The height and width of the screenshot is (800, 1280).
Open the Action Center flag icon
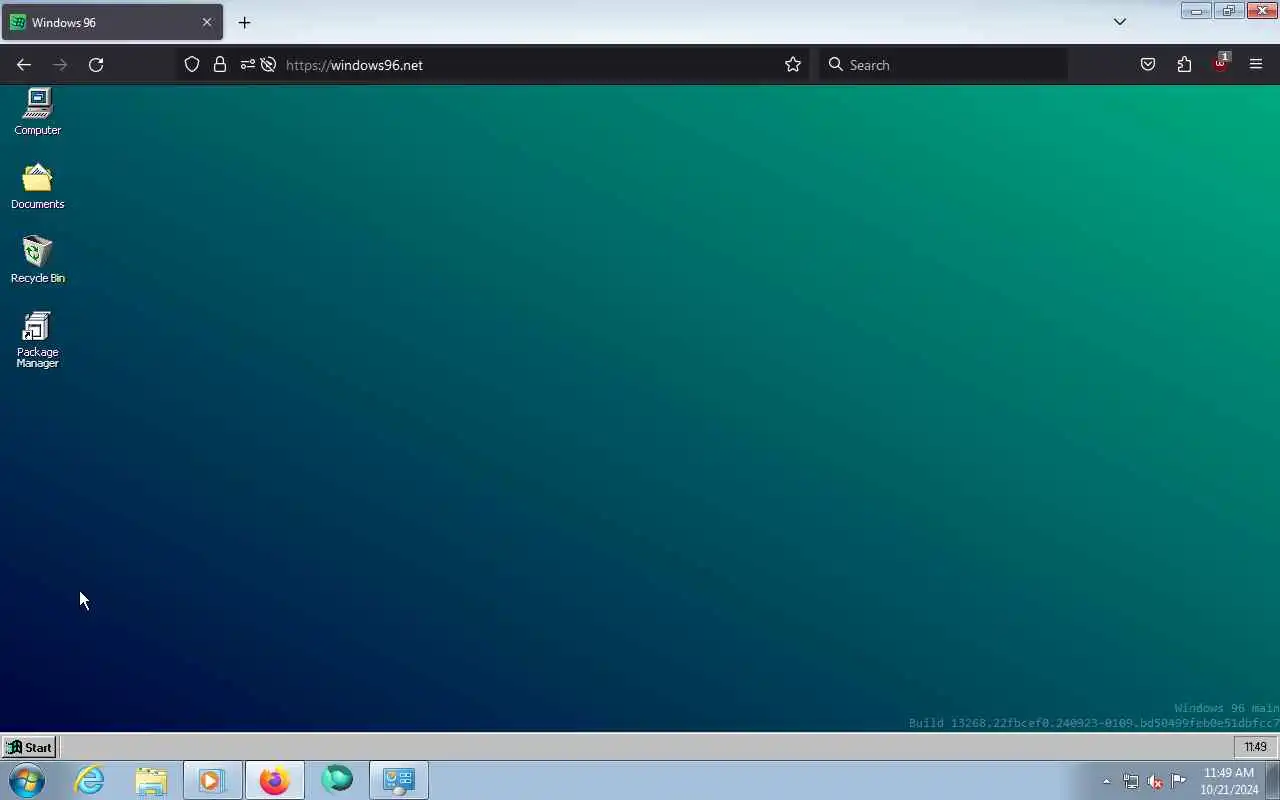click(1179, 781)
